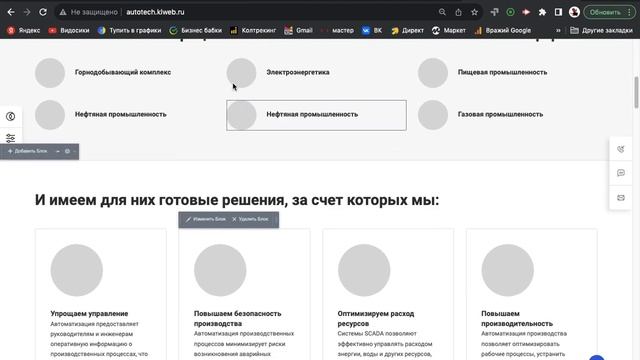Open the 'Бизнес бабки' bookmark
This screenshot has width=640, height=360.
click(x=196, y=30)
